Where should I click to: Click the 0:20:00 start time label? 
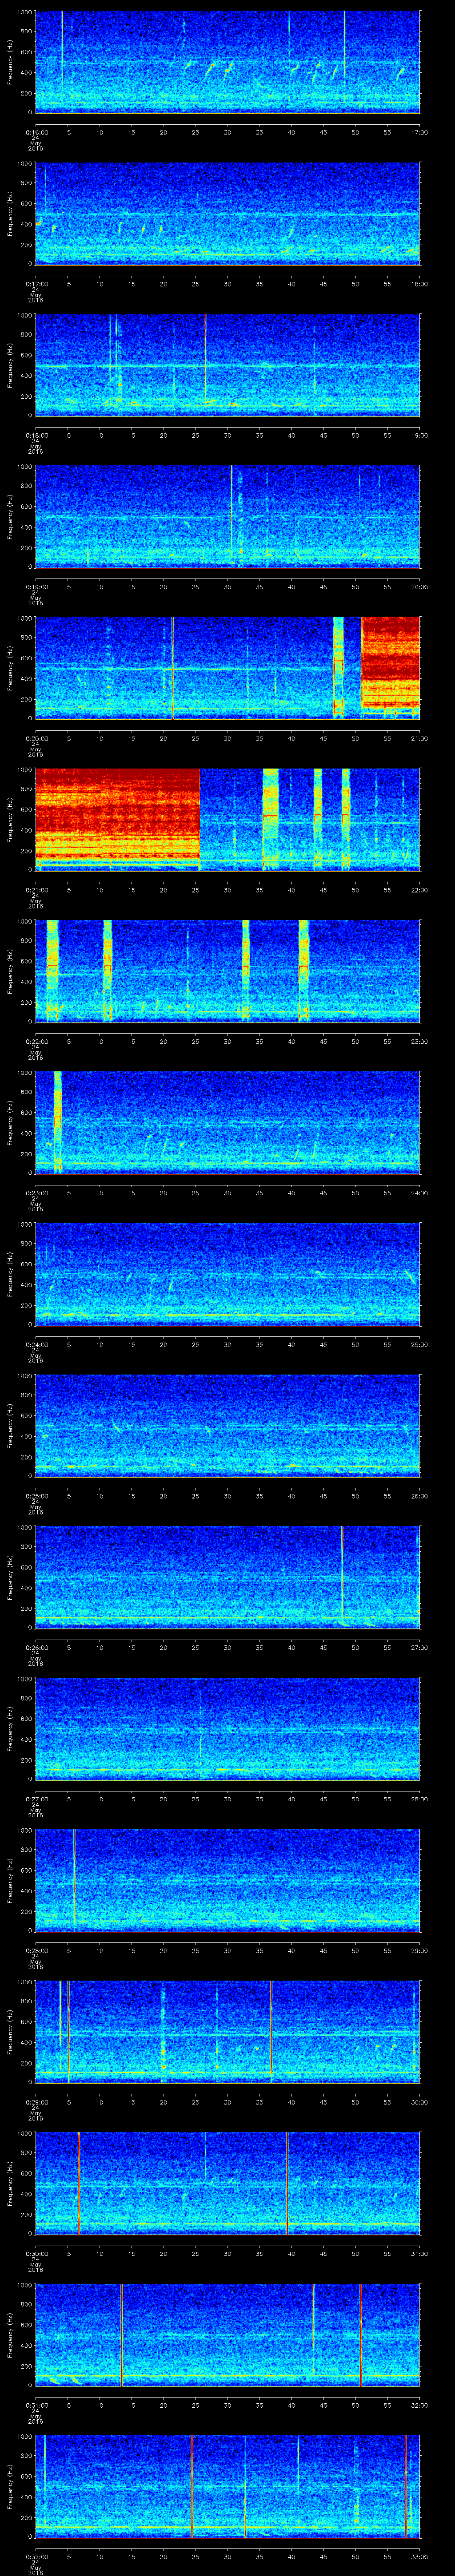(36, 738)
